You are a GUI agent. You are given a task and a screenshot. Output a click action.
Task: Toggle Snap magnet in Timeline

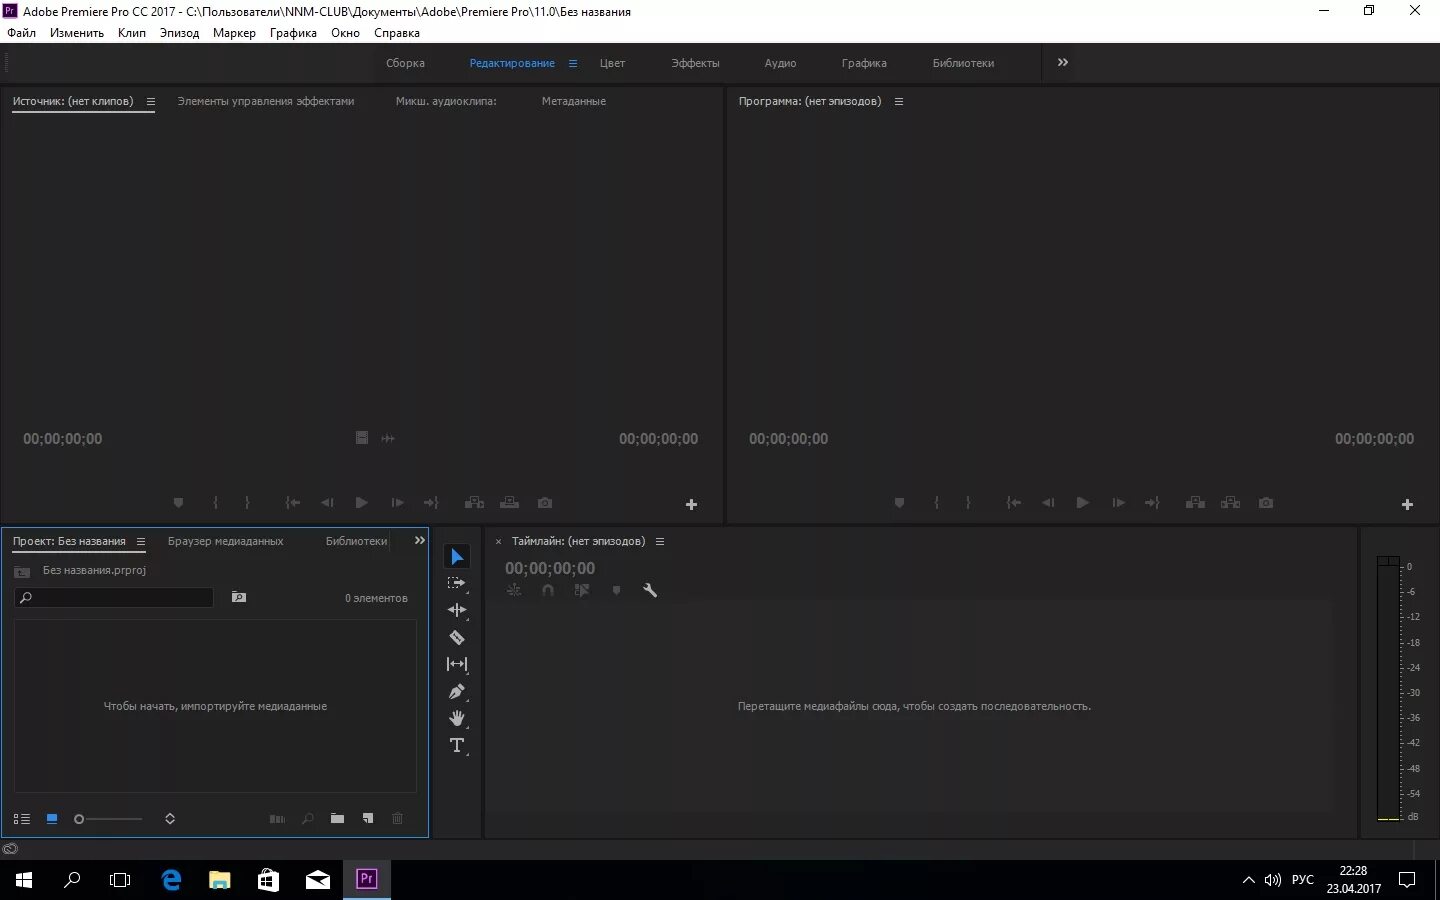pos(548,591)
